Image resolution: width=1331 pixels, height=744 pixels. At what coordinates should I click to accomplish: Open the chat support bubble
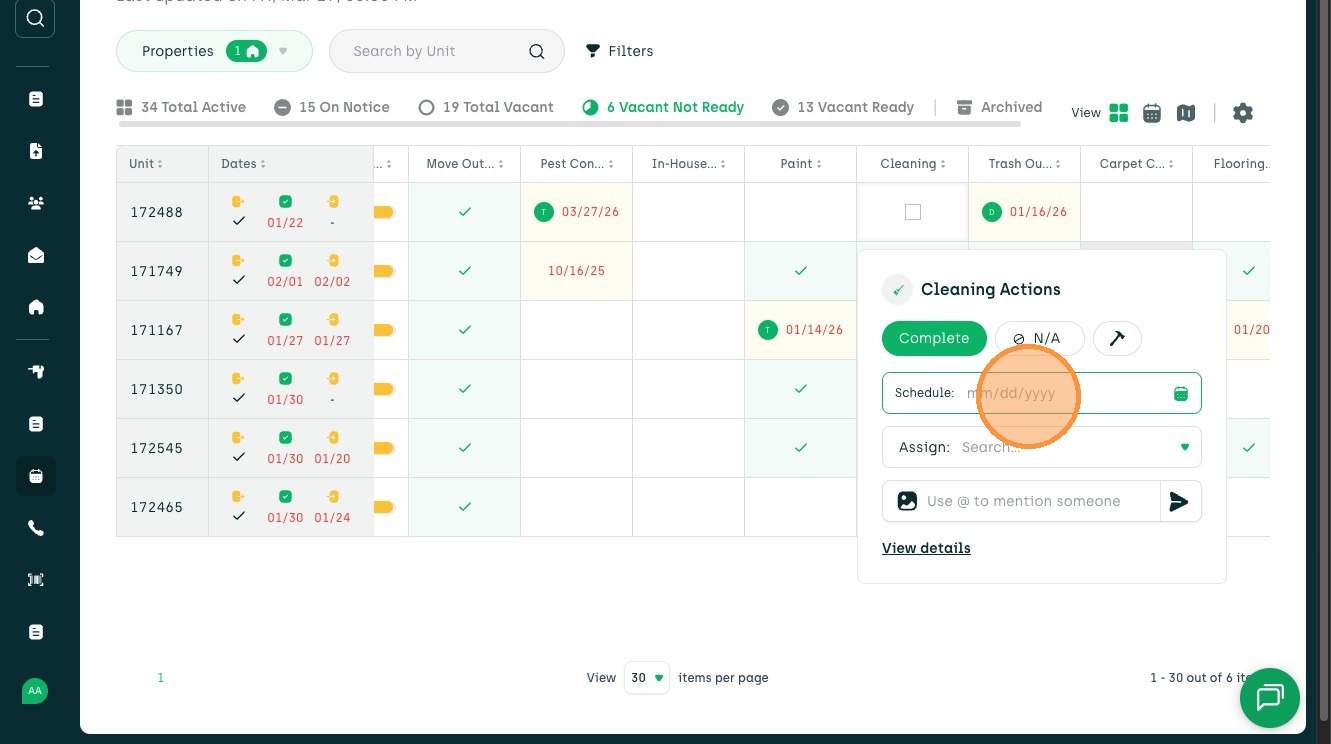coord(1269,697)
